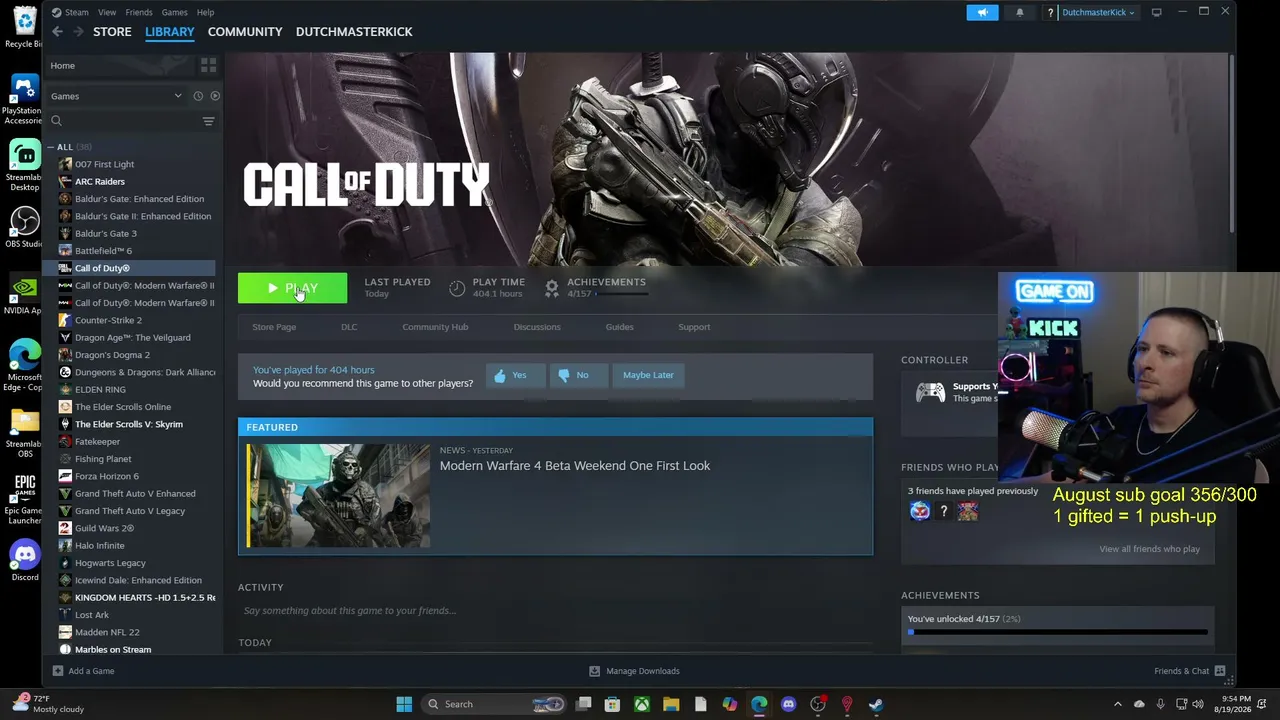The width and height of the screenshot is (1280, 720).
Task: Open the Steam announcements megaphone icon
Action: pyautogui.click(x=982, y=12)
